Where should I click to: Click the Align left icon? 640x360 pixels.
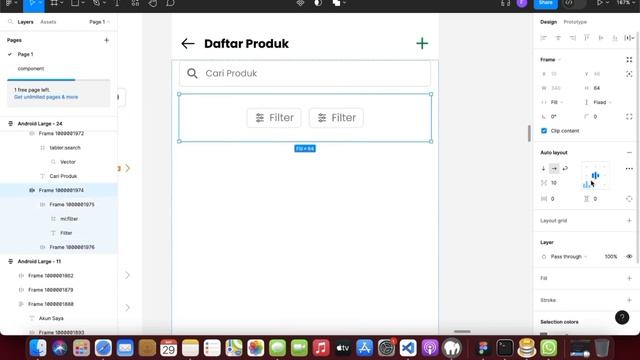coord(544,38)
